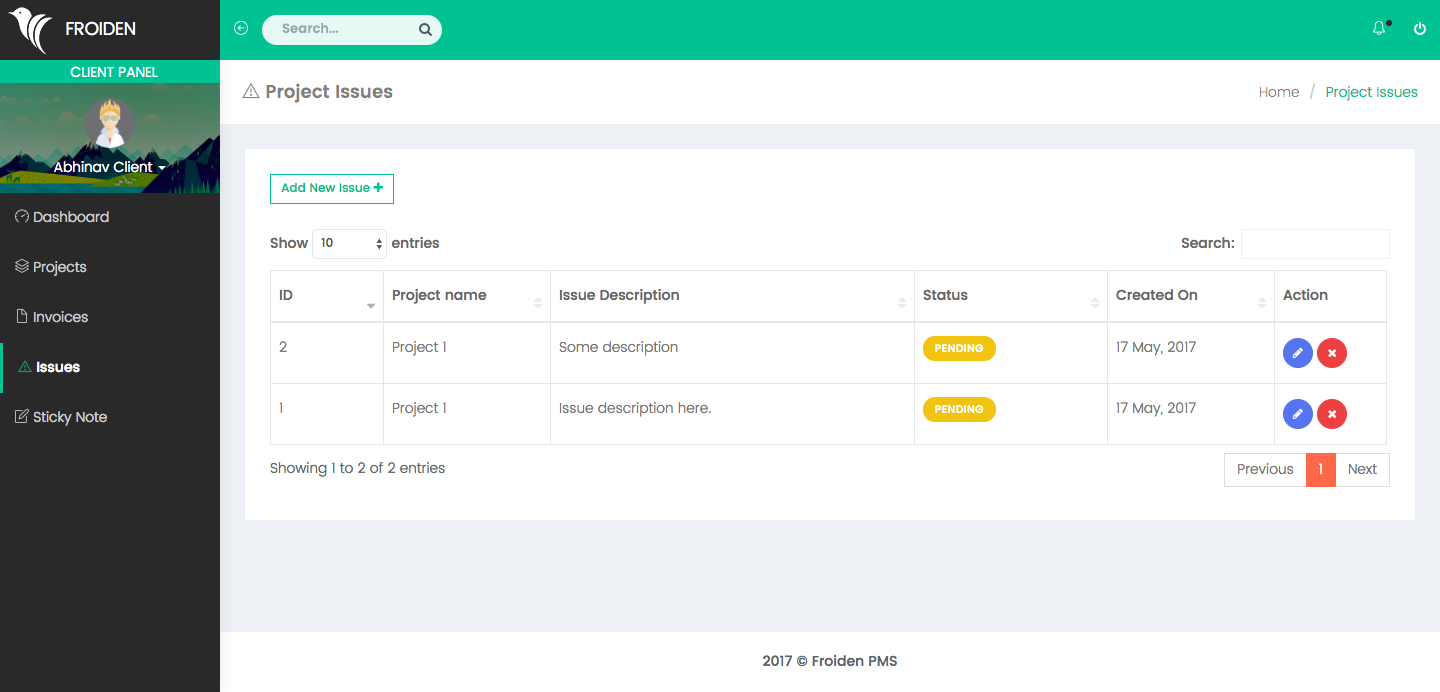This screenshot has height=692, width=1440.
Task: Click the Home breadcrumb link
Action: [x=1278, y=92]
